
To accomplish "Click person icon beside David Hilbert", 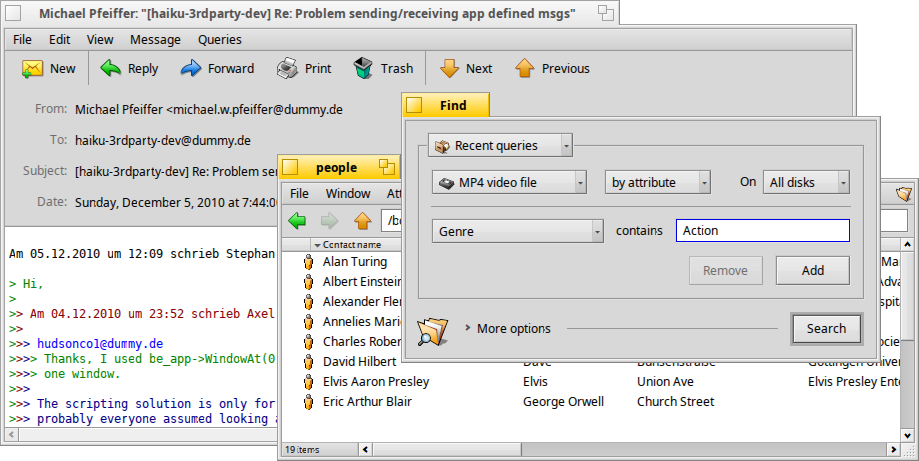I will pos(308,361).
